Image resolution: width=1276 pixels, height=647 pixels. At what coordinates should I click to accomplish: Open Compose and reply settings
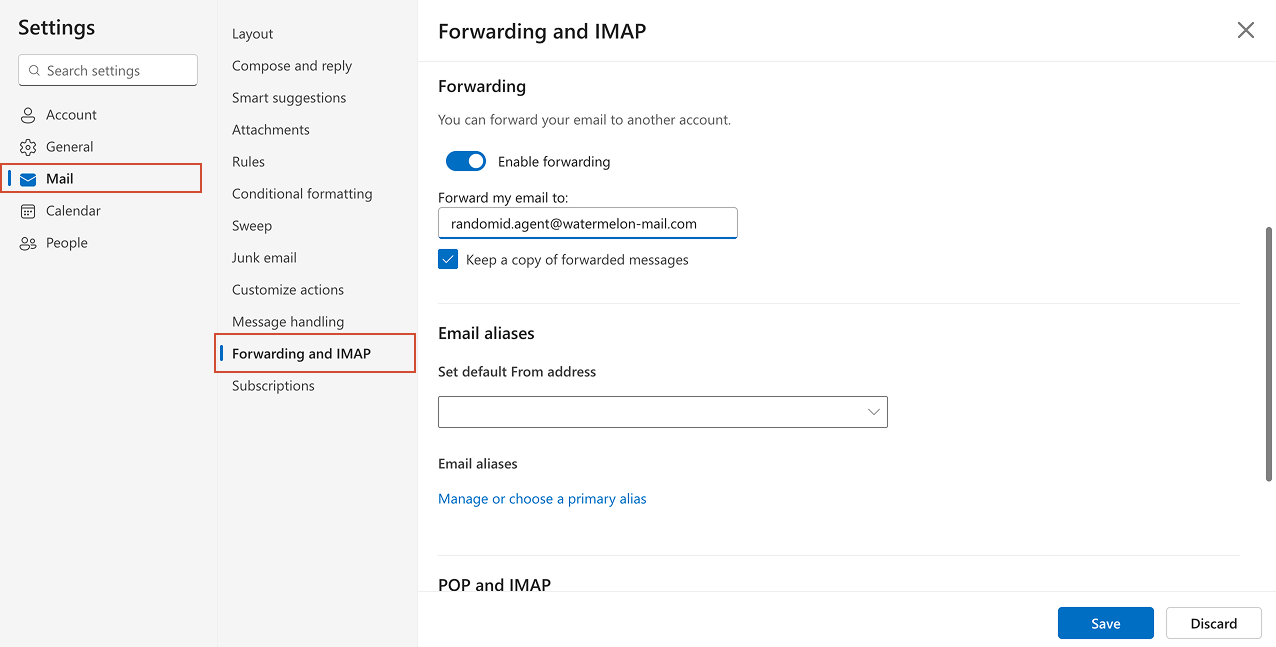tap(291, 65)
